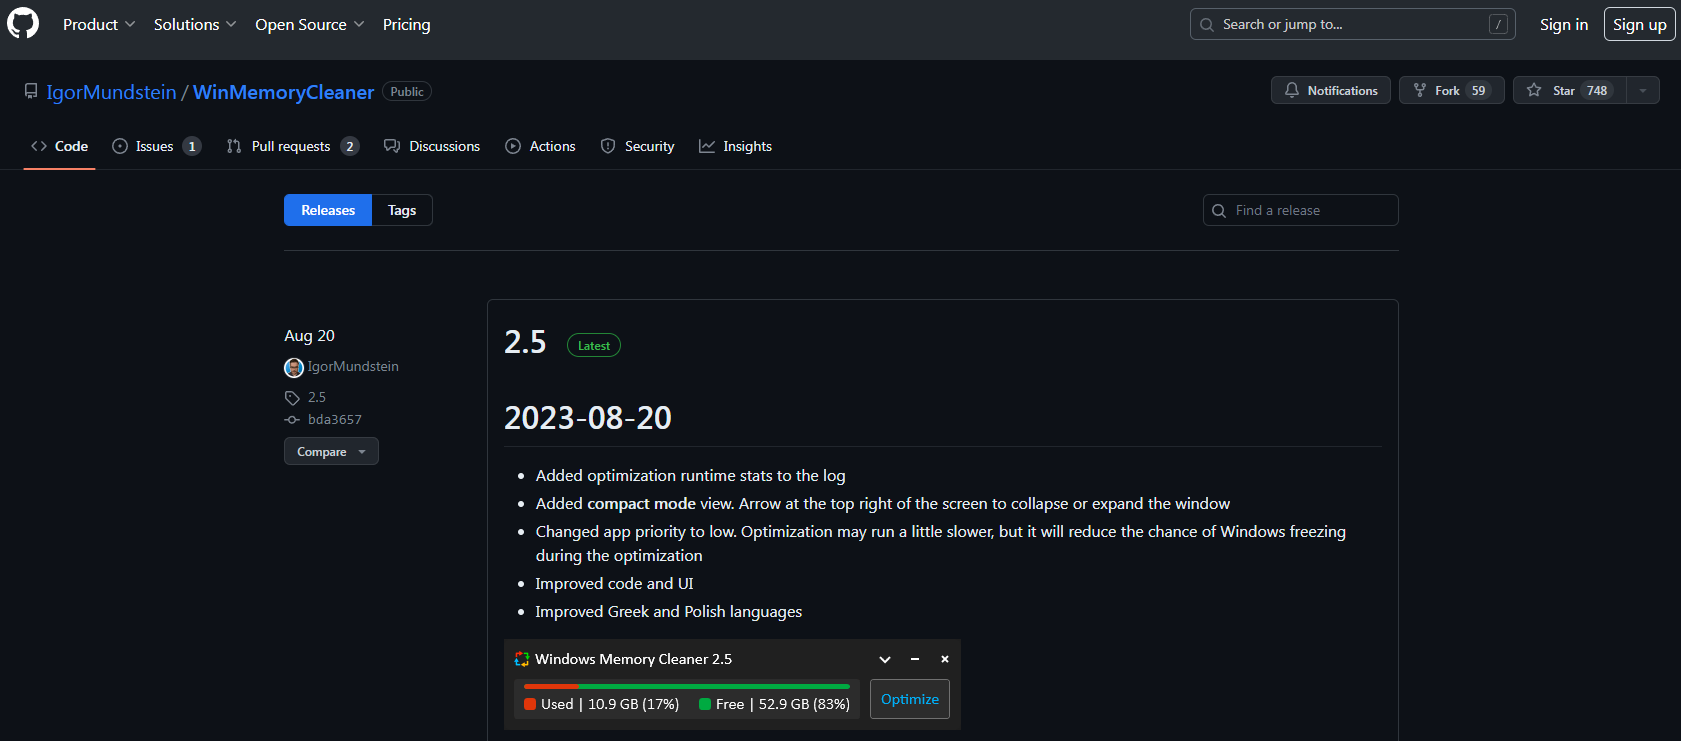This screenshot has width=1681, height=741.
Task: Open the WinMemoryCleaner repository link
Action: 283,92
